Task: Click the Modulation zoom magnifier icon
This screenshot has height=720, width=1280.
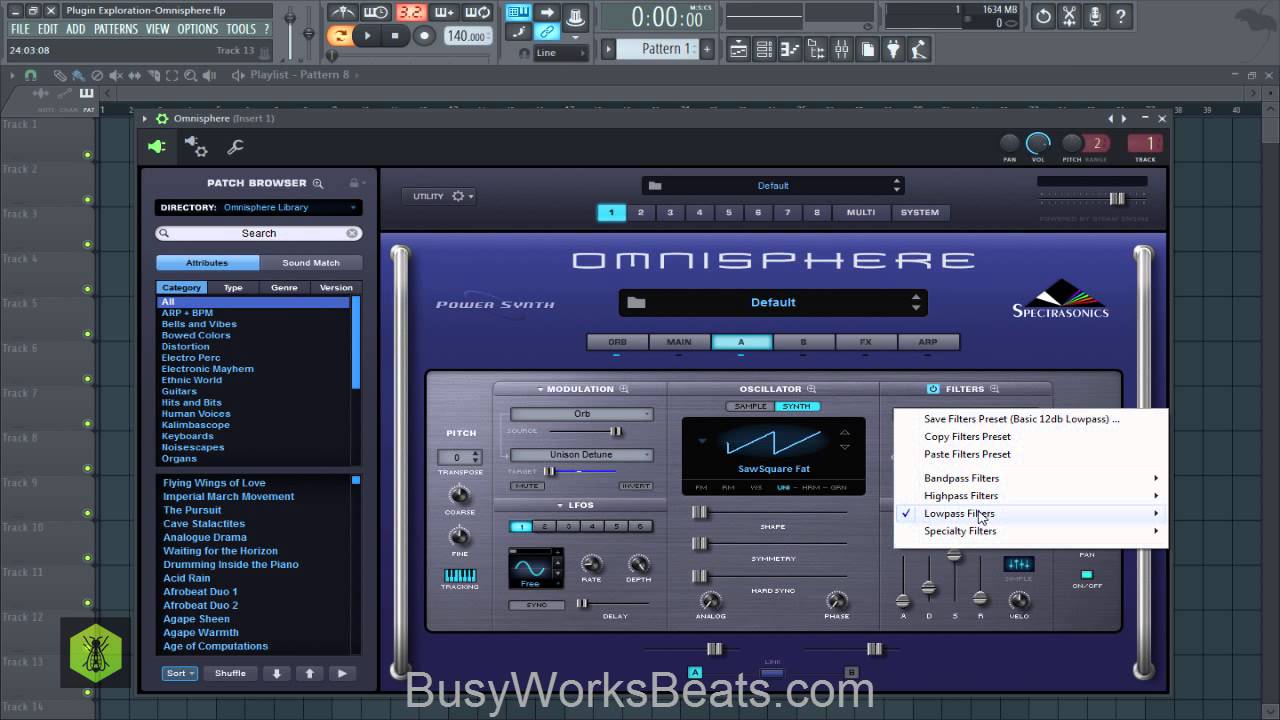Action: tap(624, 389)
